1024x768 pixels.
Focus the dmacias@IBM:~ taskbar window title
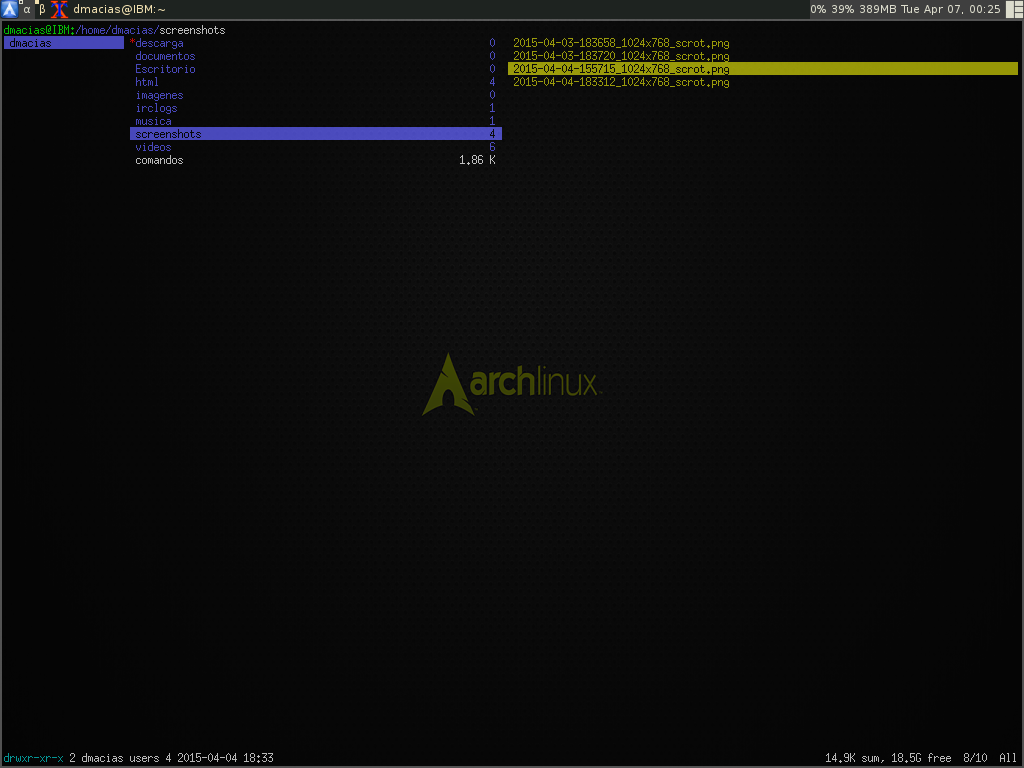pyautogui.click(x=119, y=9)
